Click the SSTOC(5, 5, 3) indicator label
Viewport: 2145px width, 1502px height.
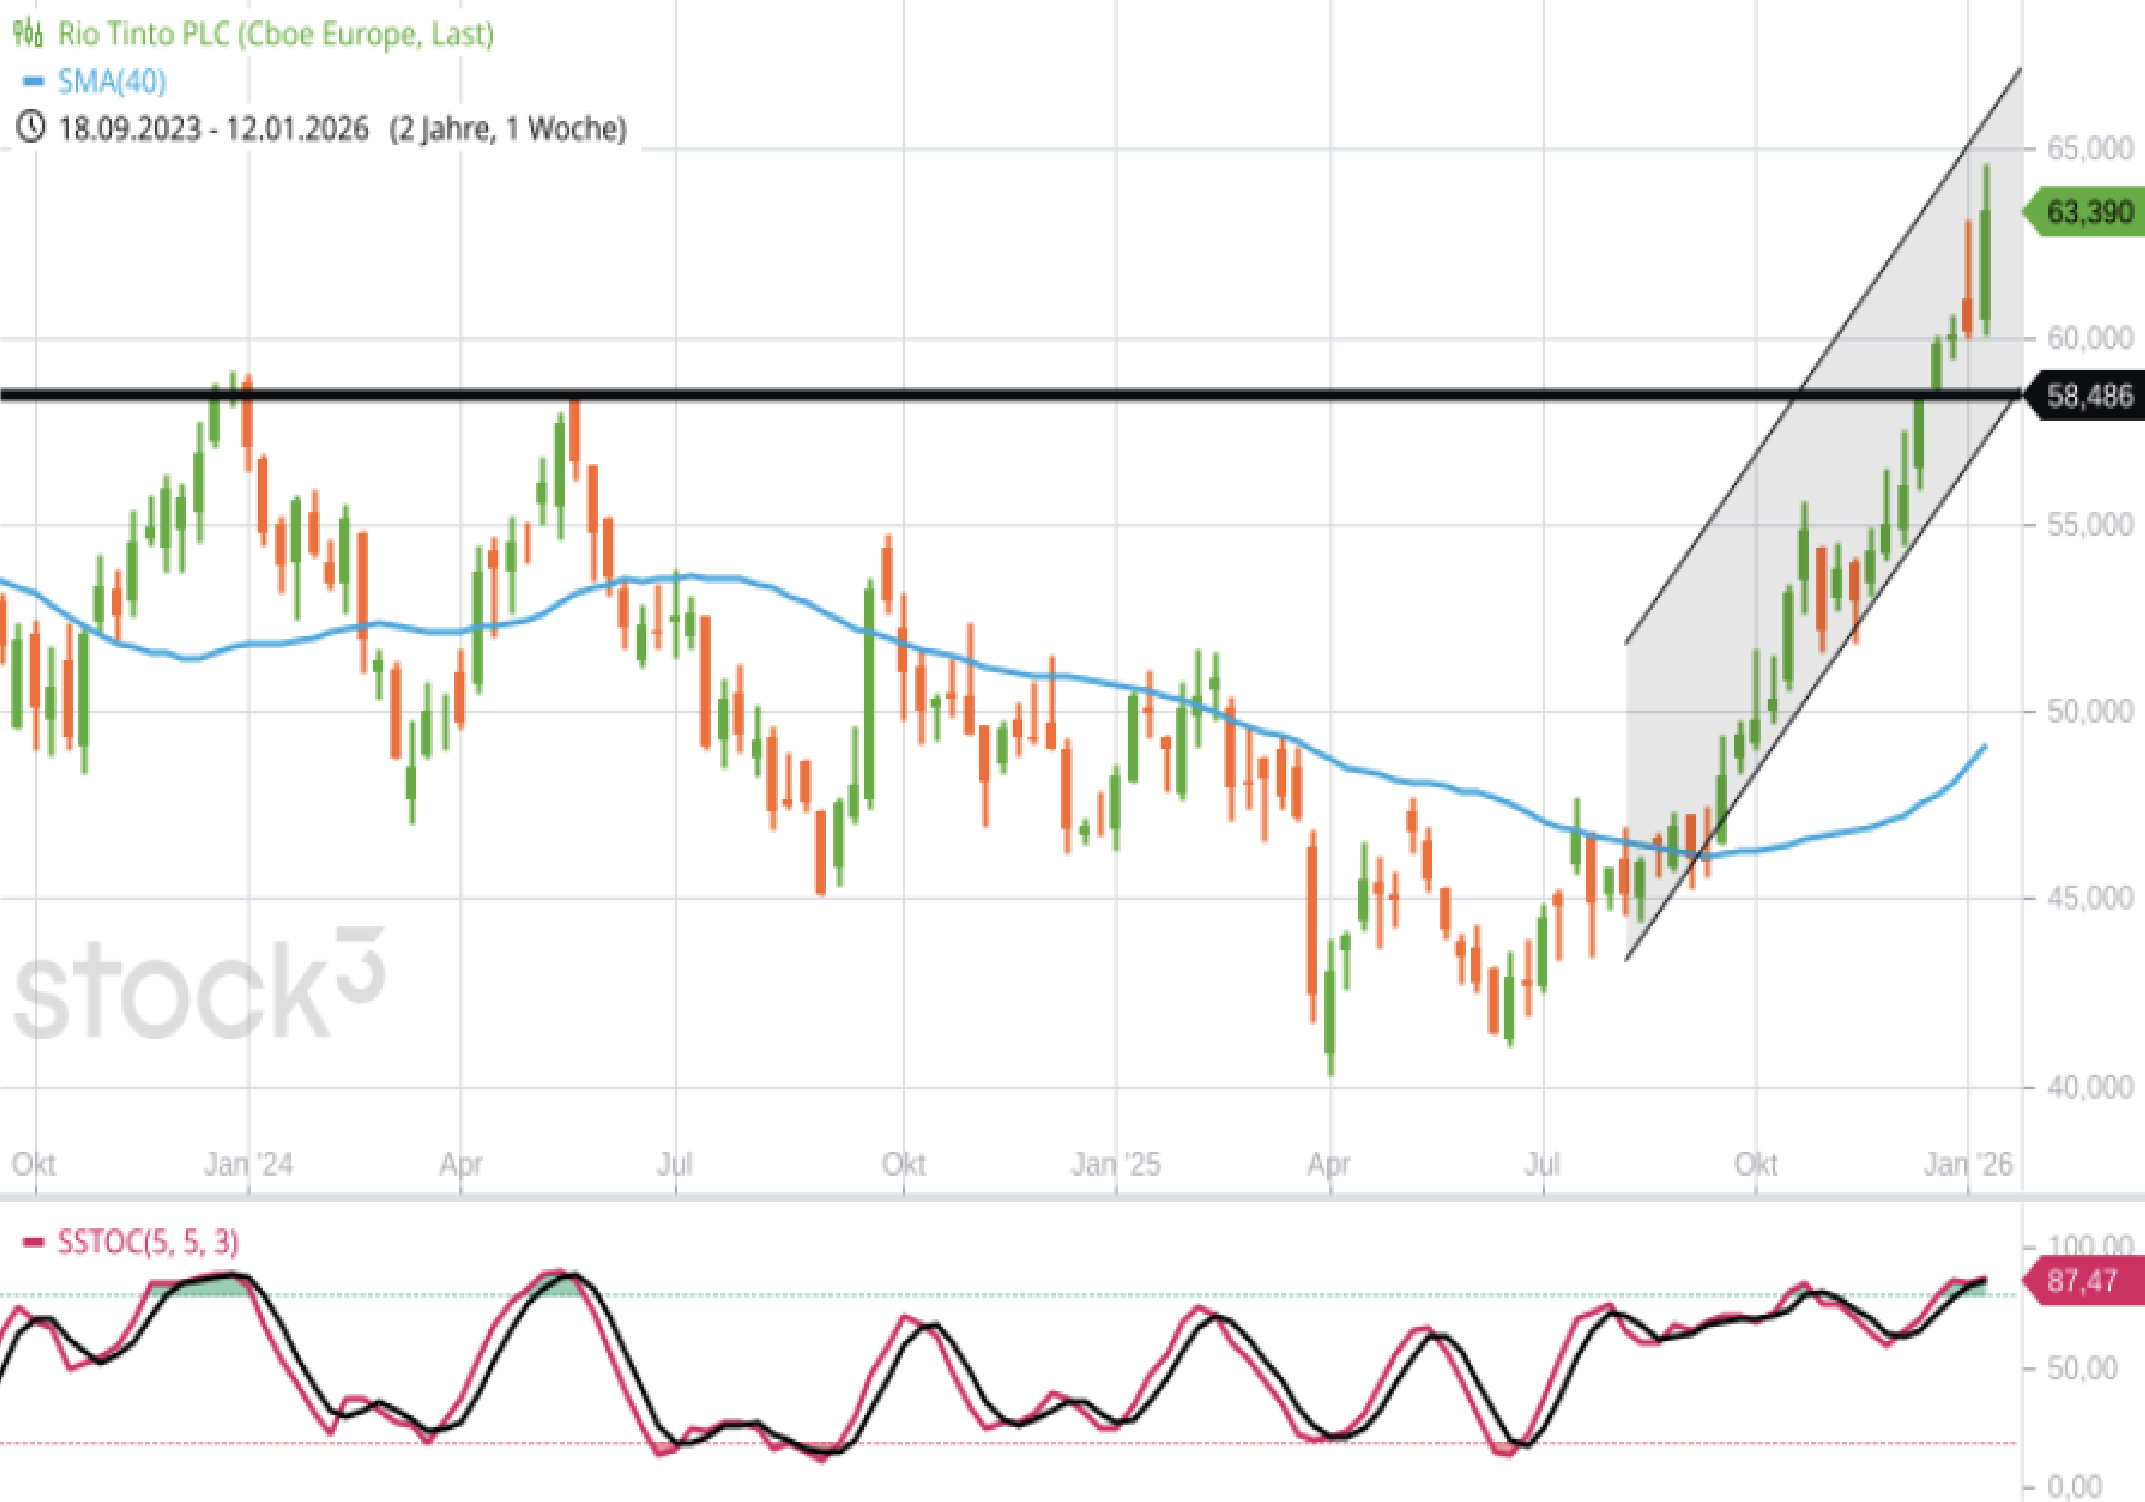click(148, 1242)
